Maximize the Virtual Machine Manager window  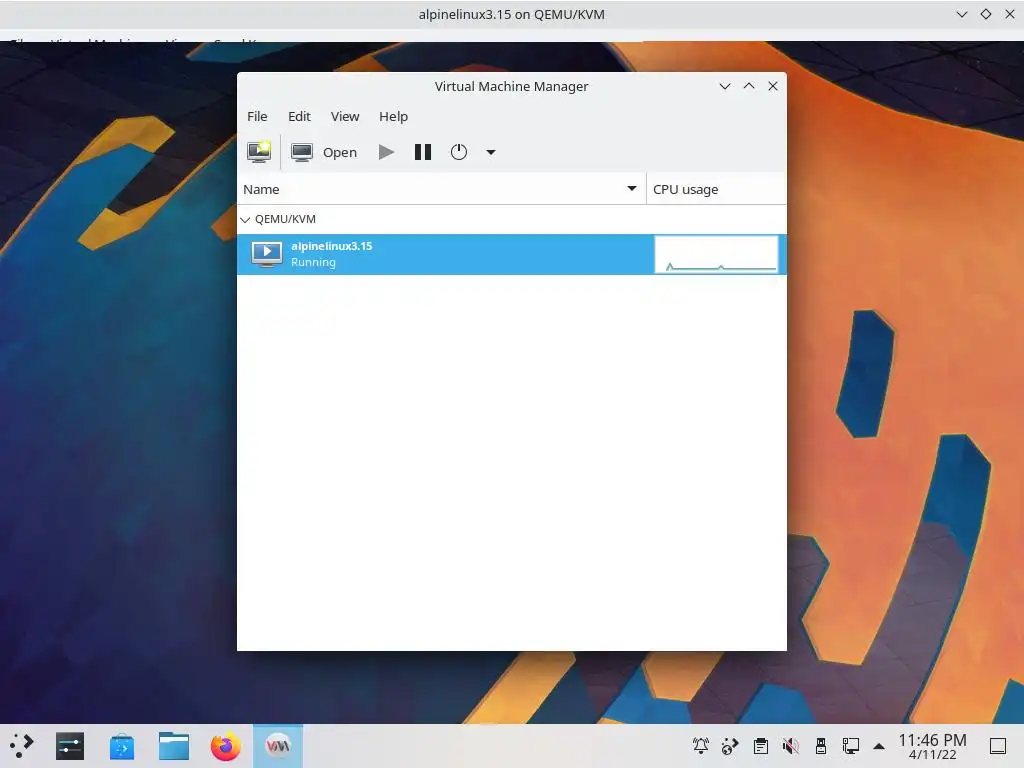point(748,86)
